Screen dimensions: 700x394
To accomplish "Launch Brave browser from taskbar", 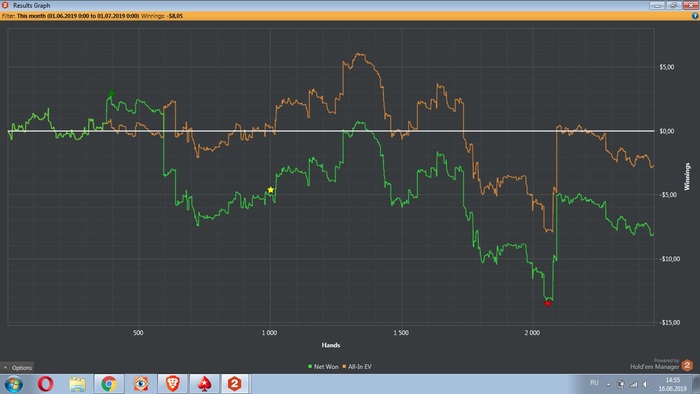I will pyautogui.click(x=172, y=384).
